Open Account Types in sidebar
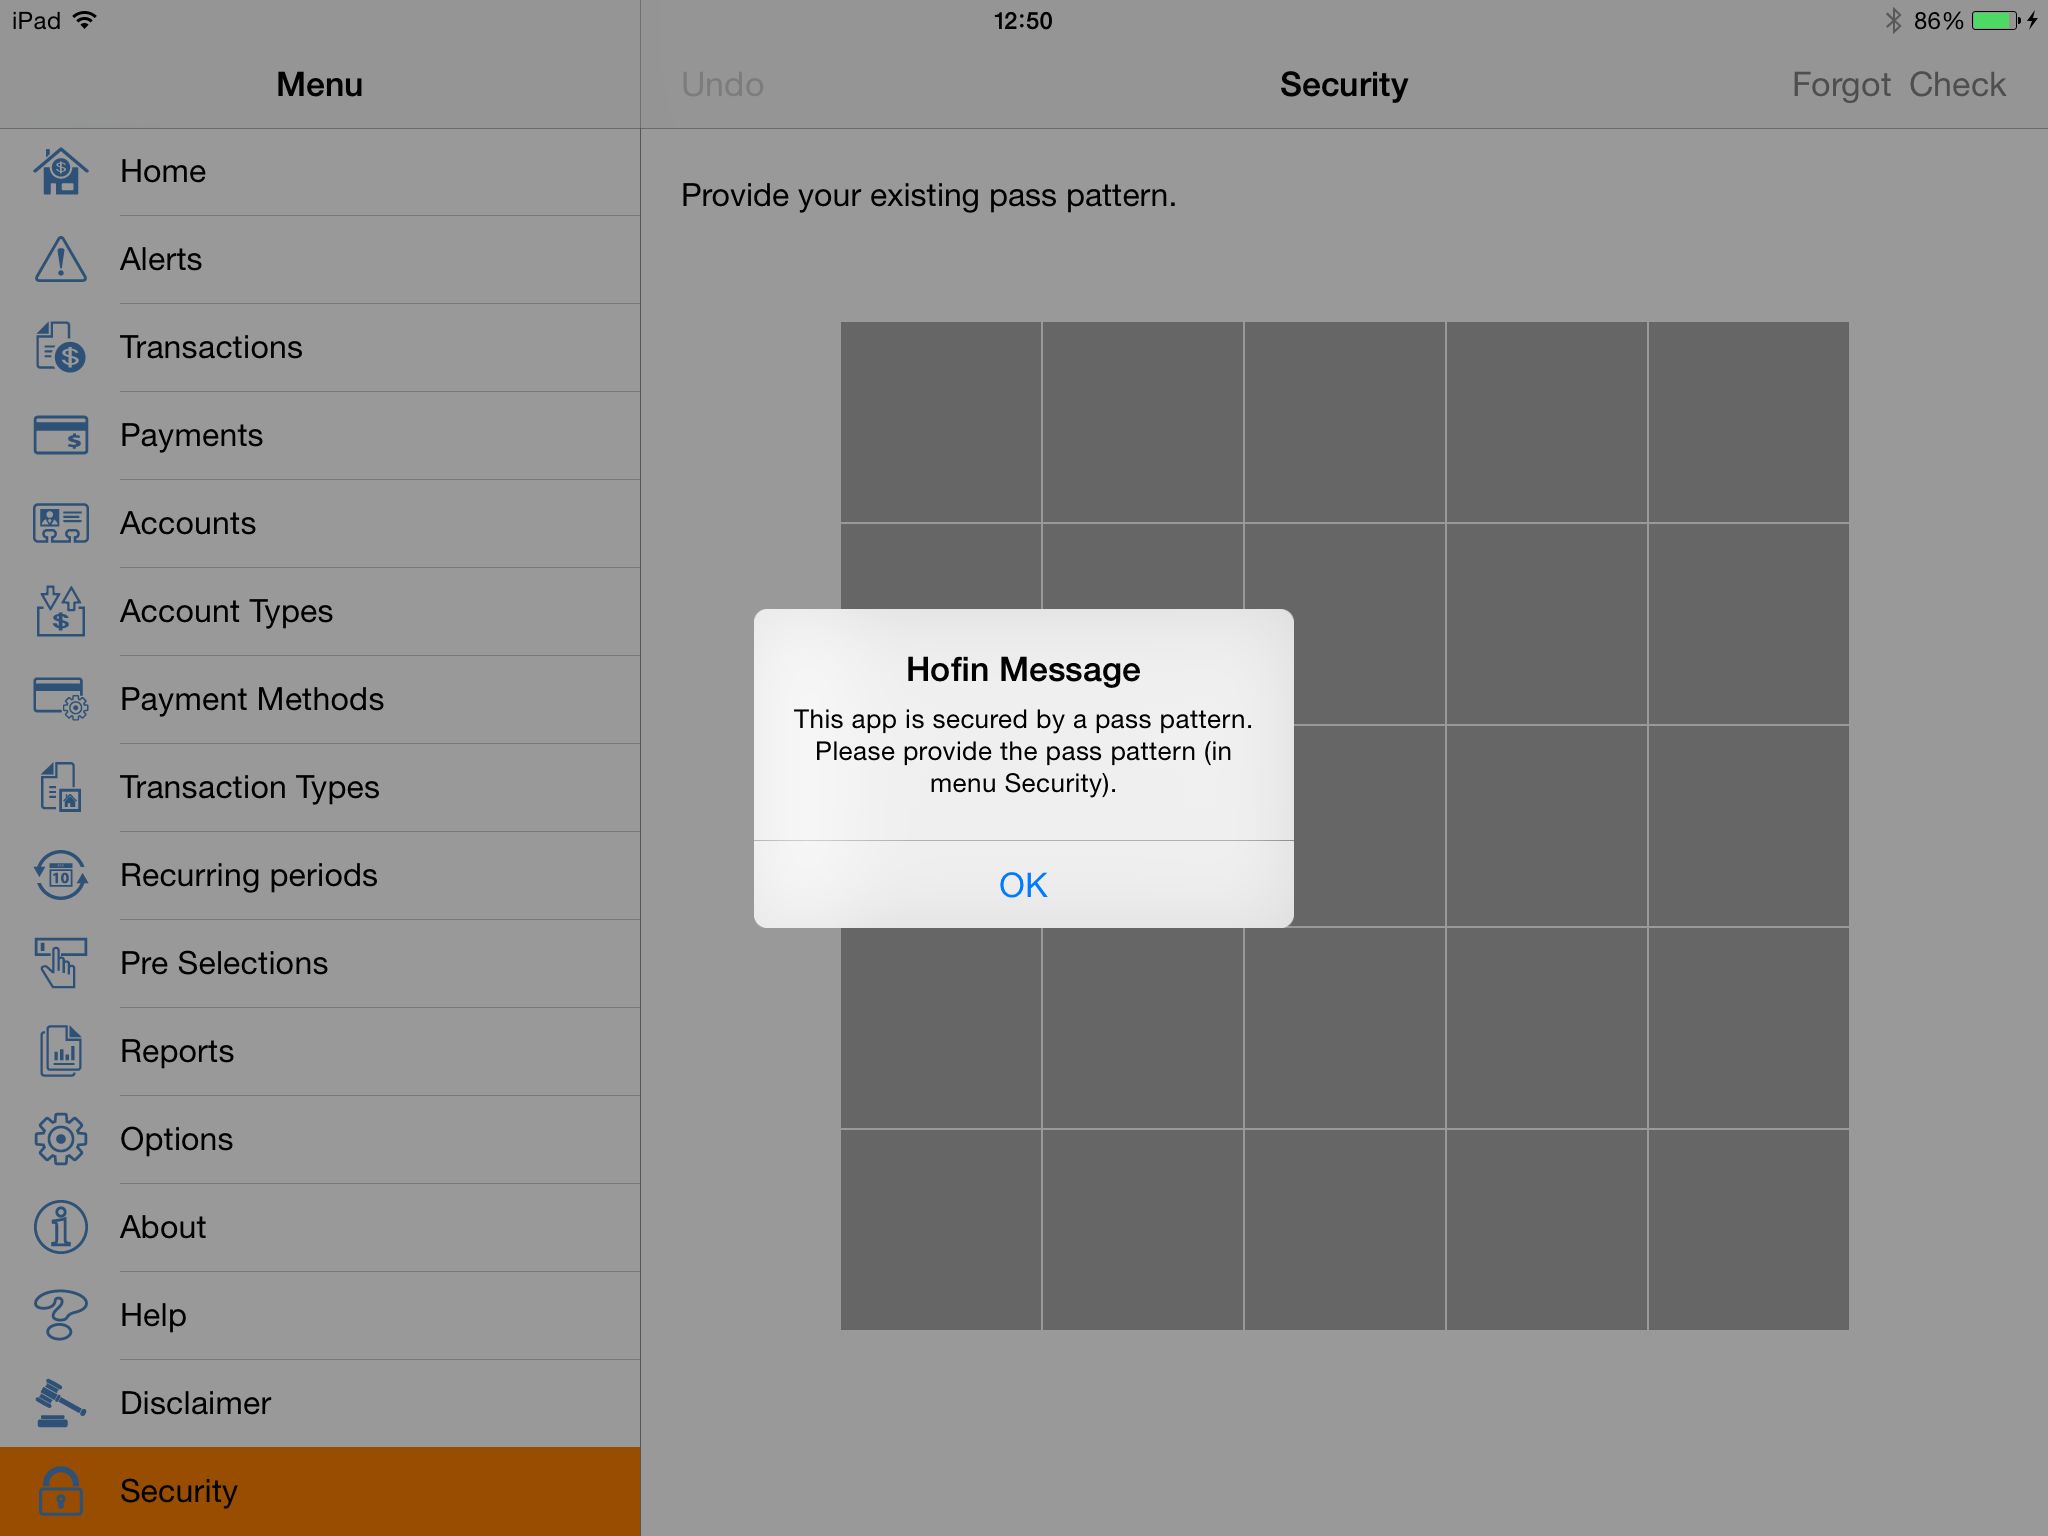 [x=318, y=610]
